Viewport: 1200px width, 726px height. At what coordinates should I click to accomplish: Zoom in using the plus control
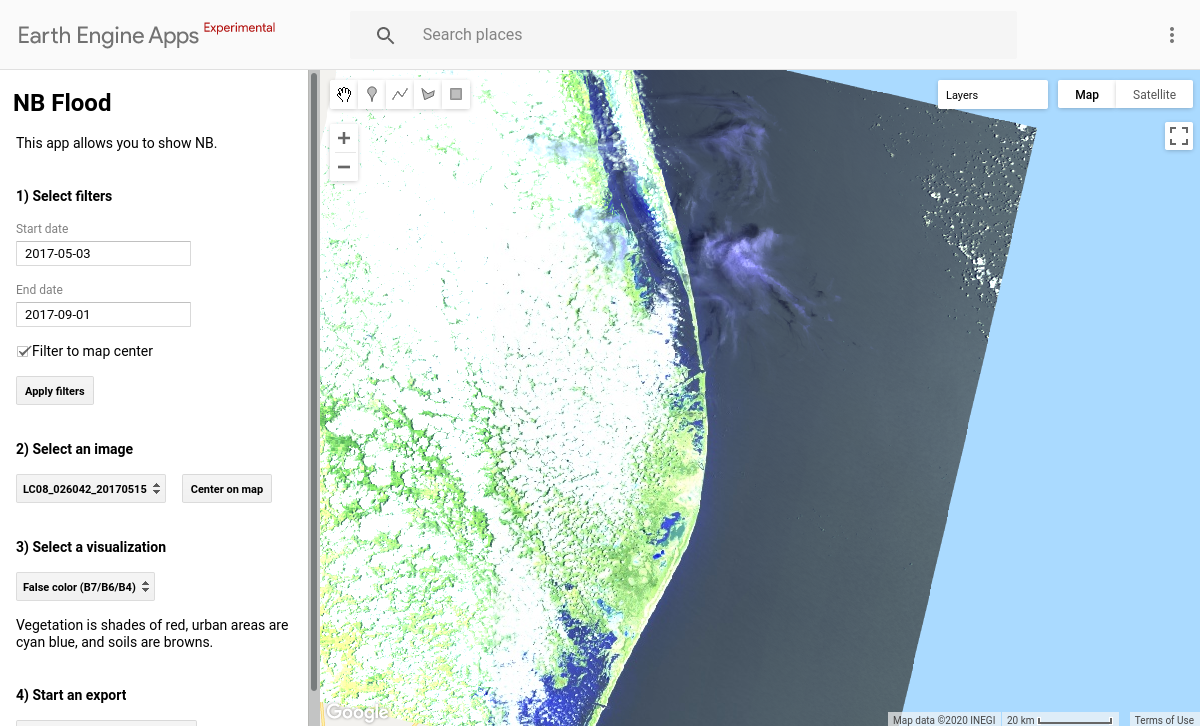point(343,137)
